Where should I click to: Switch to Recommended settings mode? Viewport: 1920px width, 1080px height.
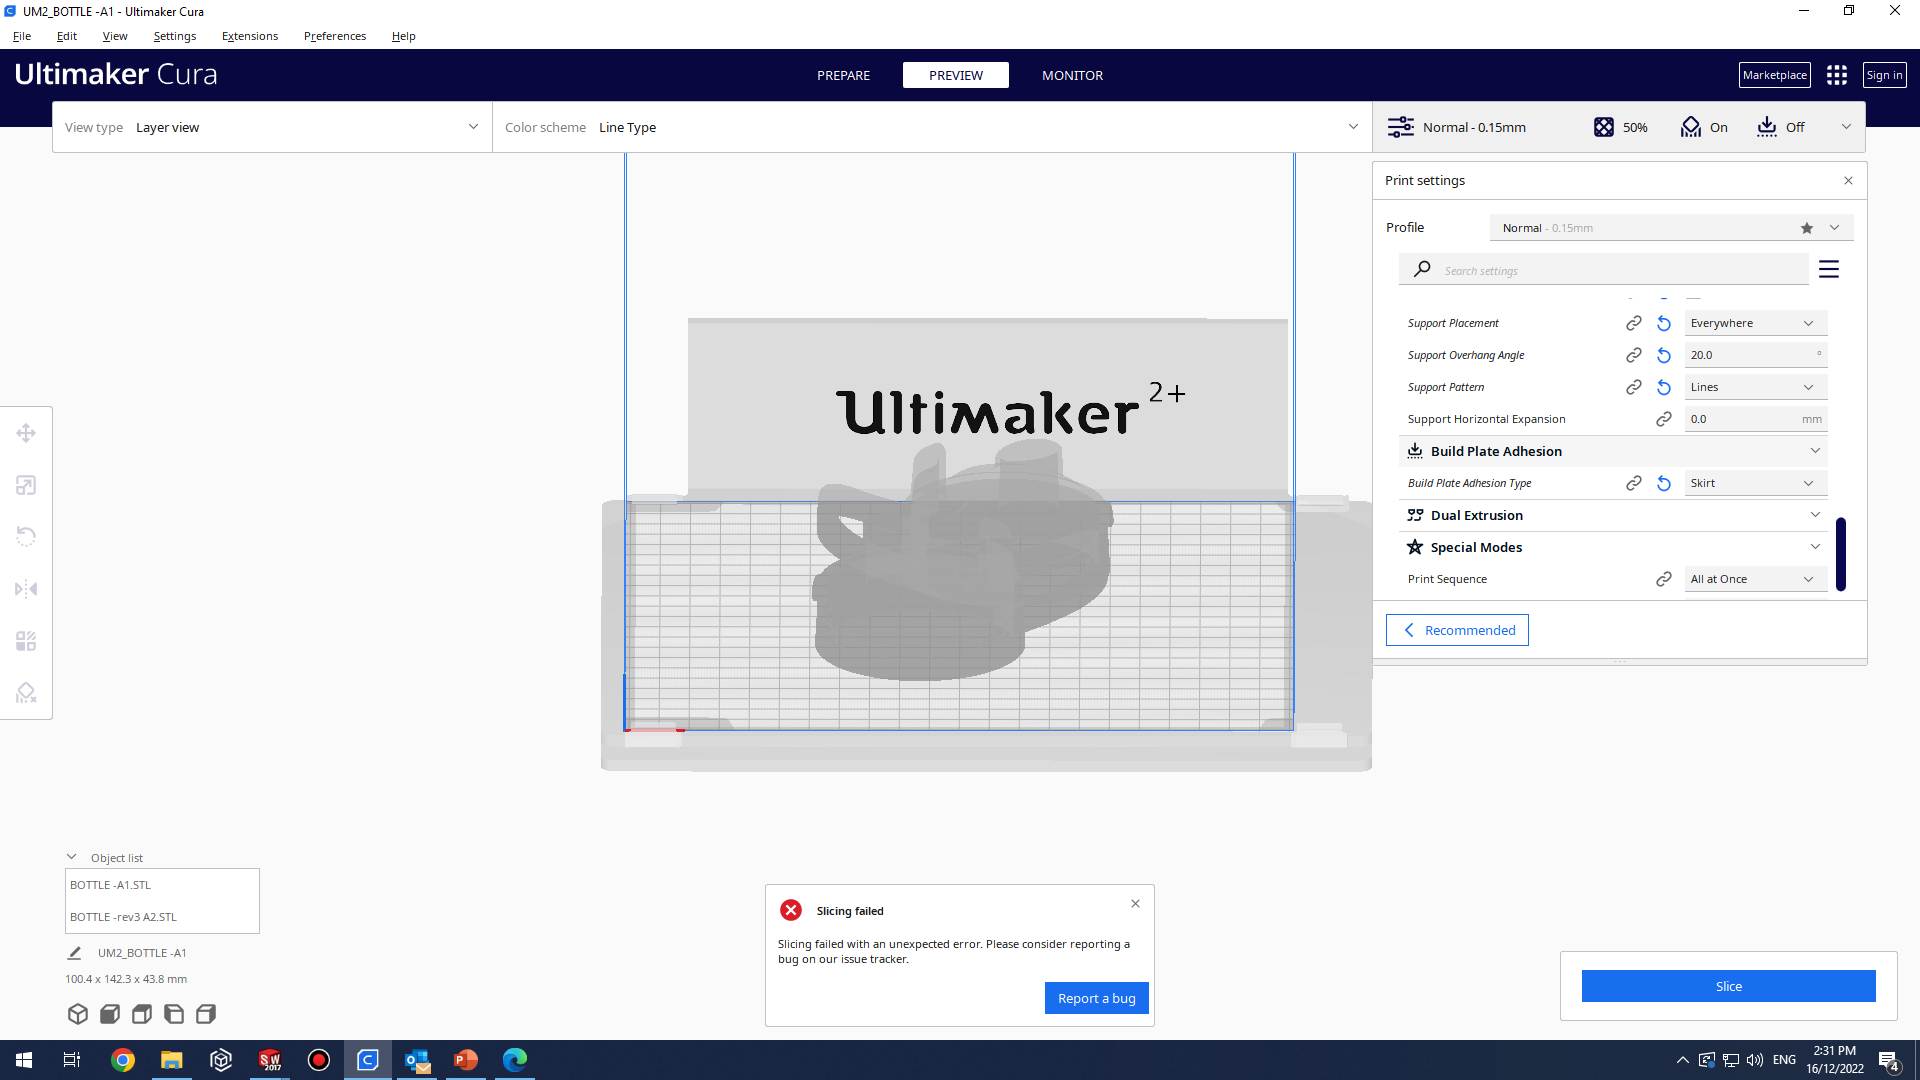[1457, 630]
